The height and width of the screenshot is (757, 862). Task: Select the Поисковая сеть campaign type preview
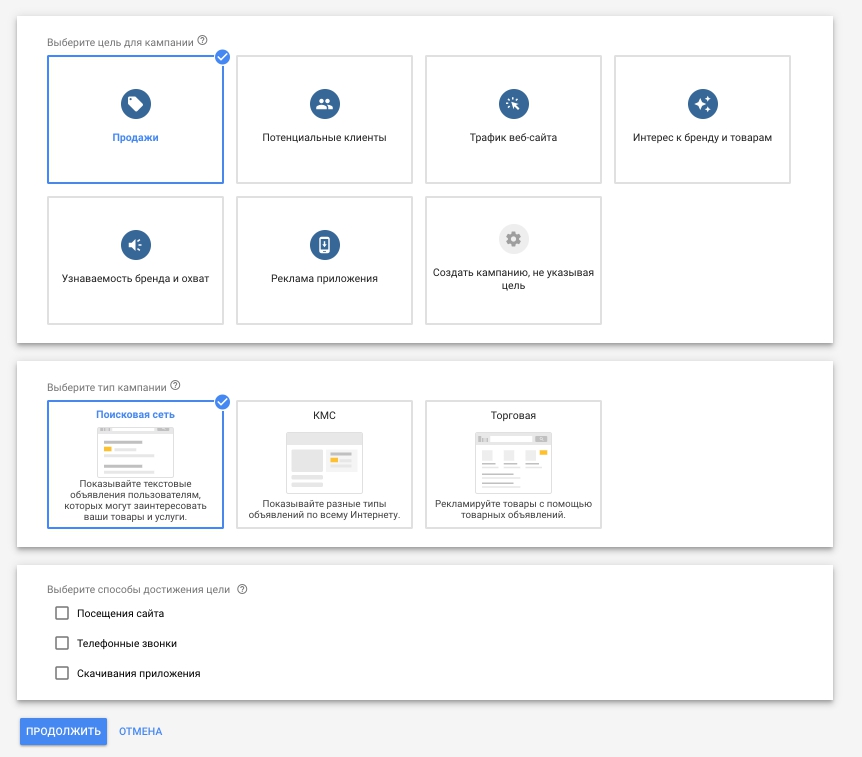coord(135,451)
